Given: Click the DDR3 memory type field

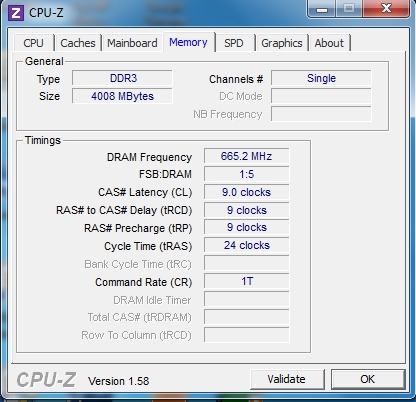Looking at the screenshot, I should coord(122,78).
